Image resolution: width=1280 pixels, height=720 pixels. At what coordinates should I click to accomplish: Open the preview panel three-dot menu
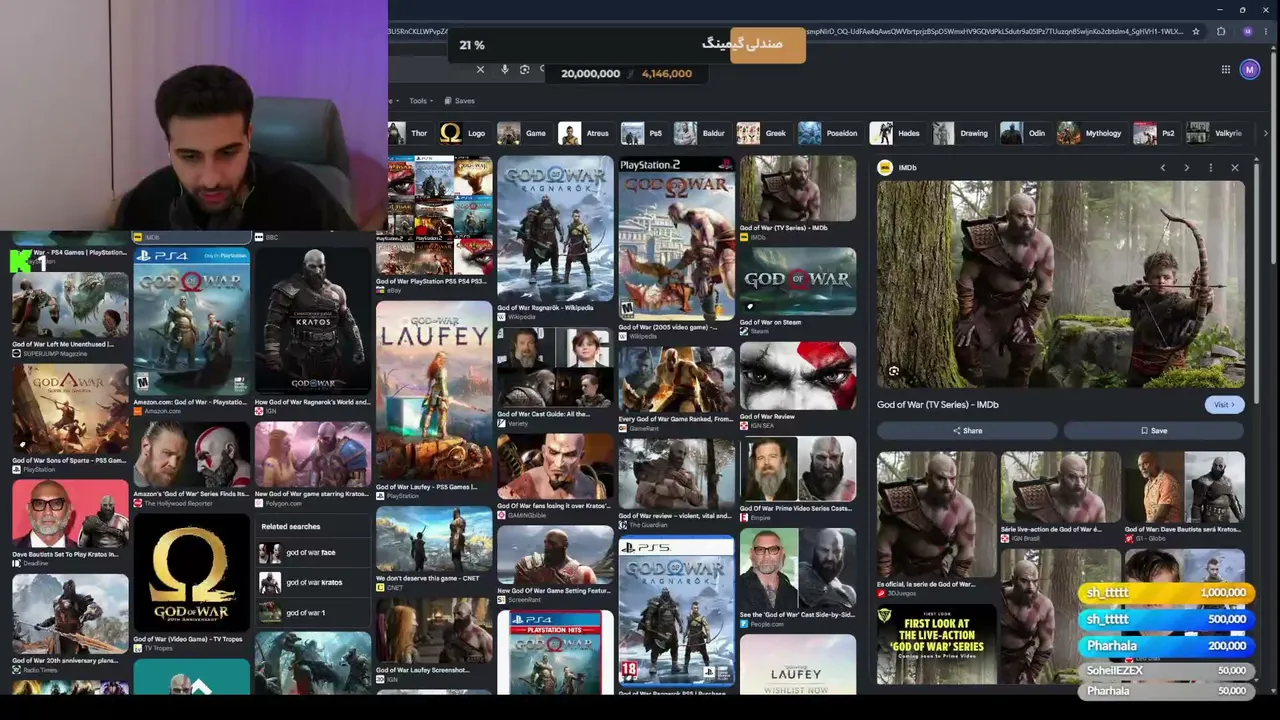(1210, 168)
